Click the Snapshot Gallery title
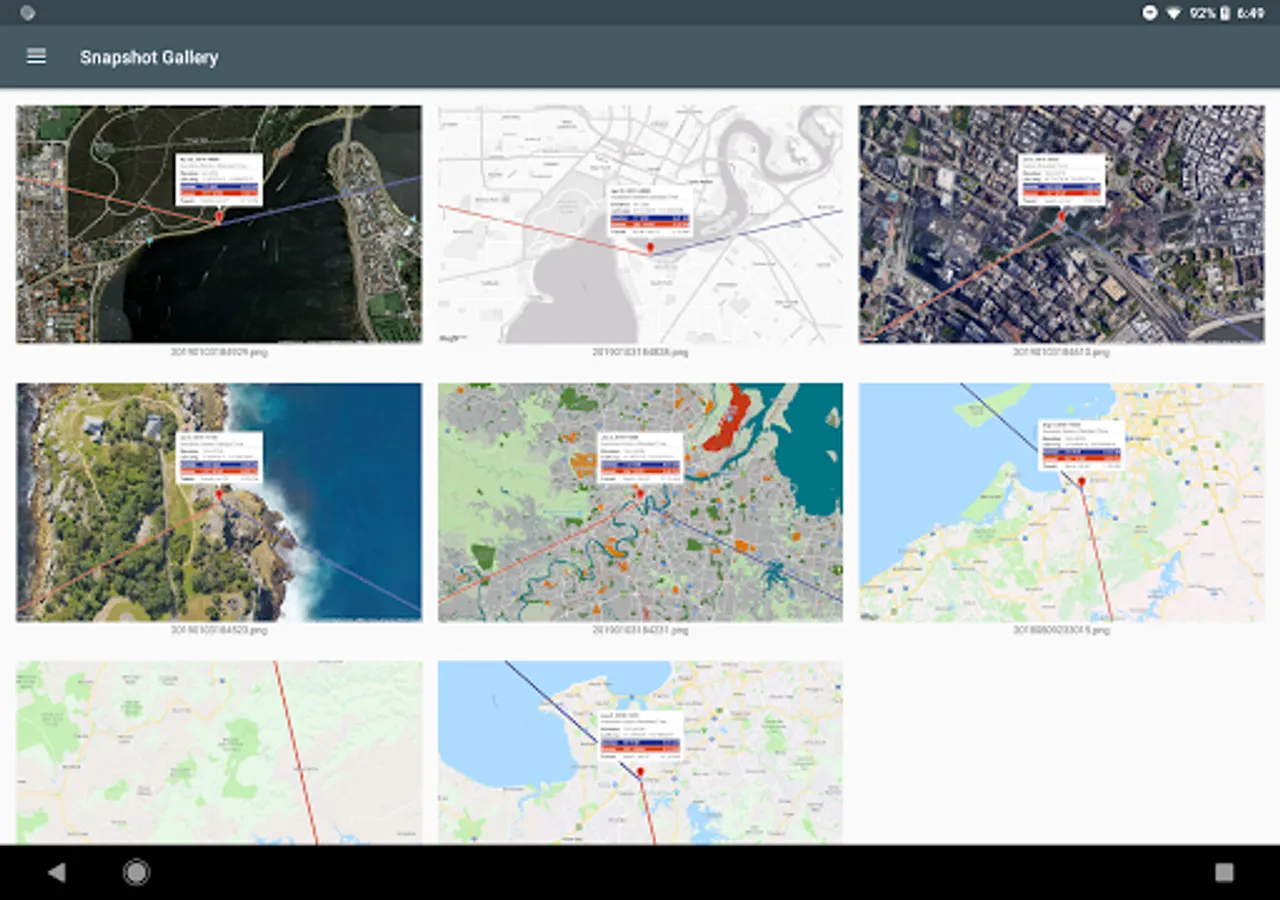 click(x=149, y=57)
